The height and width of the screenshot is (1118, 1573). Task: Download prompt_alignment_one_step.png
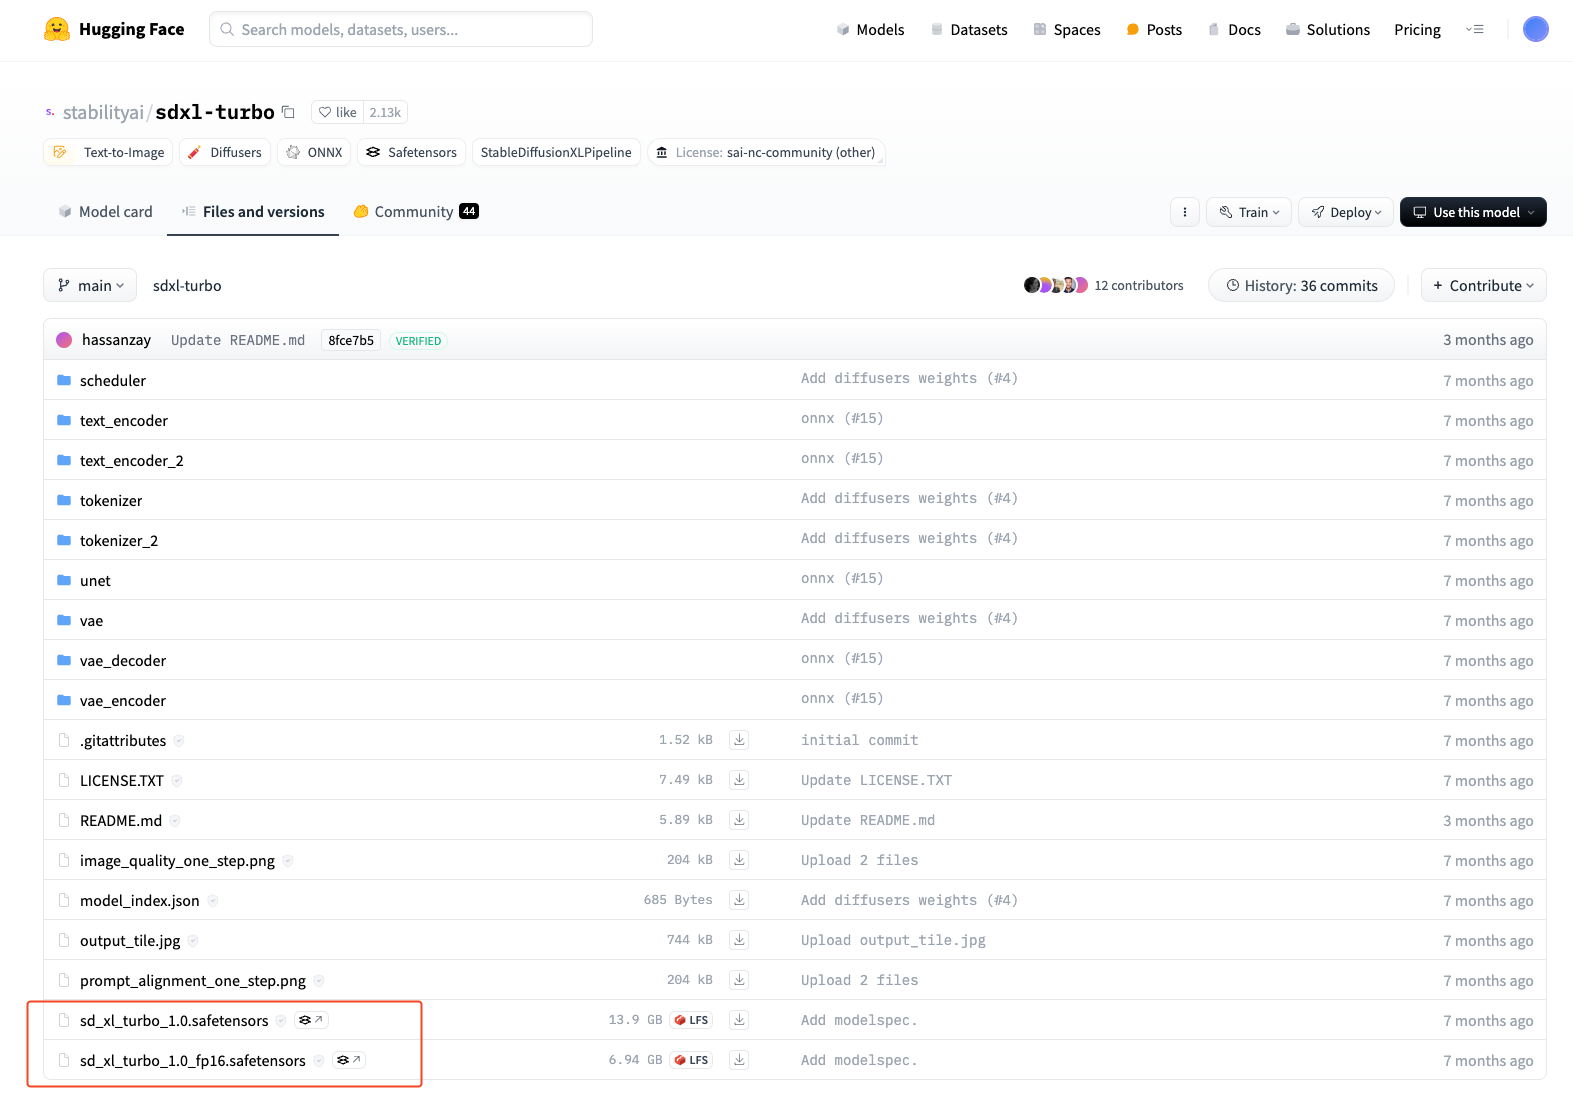[x=739, y=980]
